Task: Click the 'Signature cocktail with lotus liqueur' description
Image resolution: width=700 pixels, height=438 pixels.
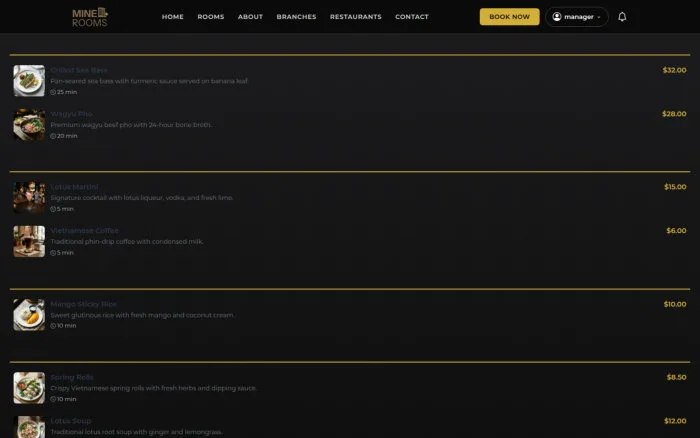Action: click(142, 198)
